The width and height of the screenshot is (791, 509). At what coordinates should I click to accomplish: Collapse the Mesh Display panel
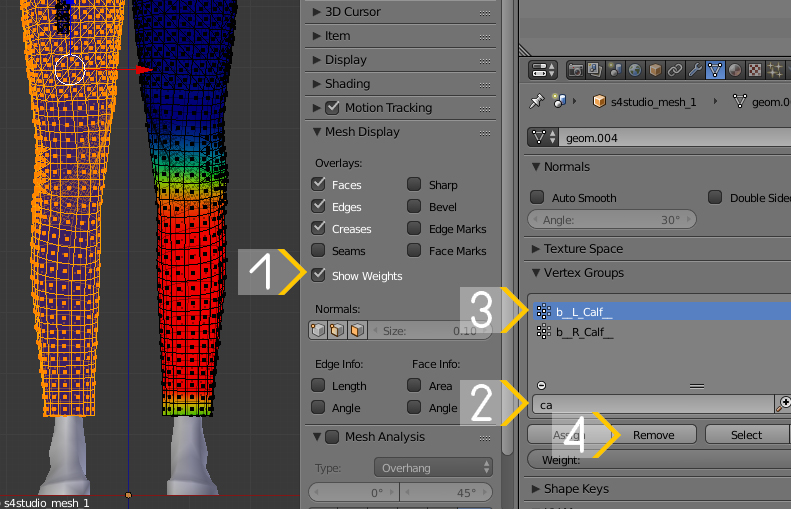(x=317, y=132)
